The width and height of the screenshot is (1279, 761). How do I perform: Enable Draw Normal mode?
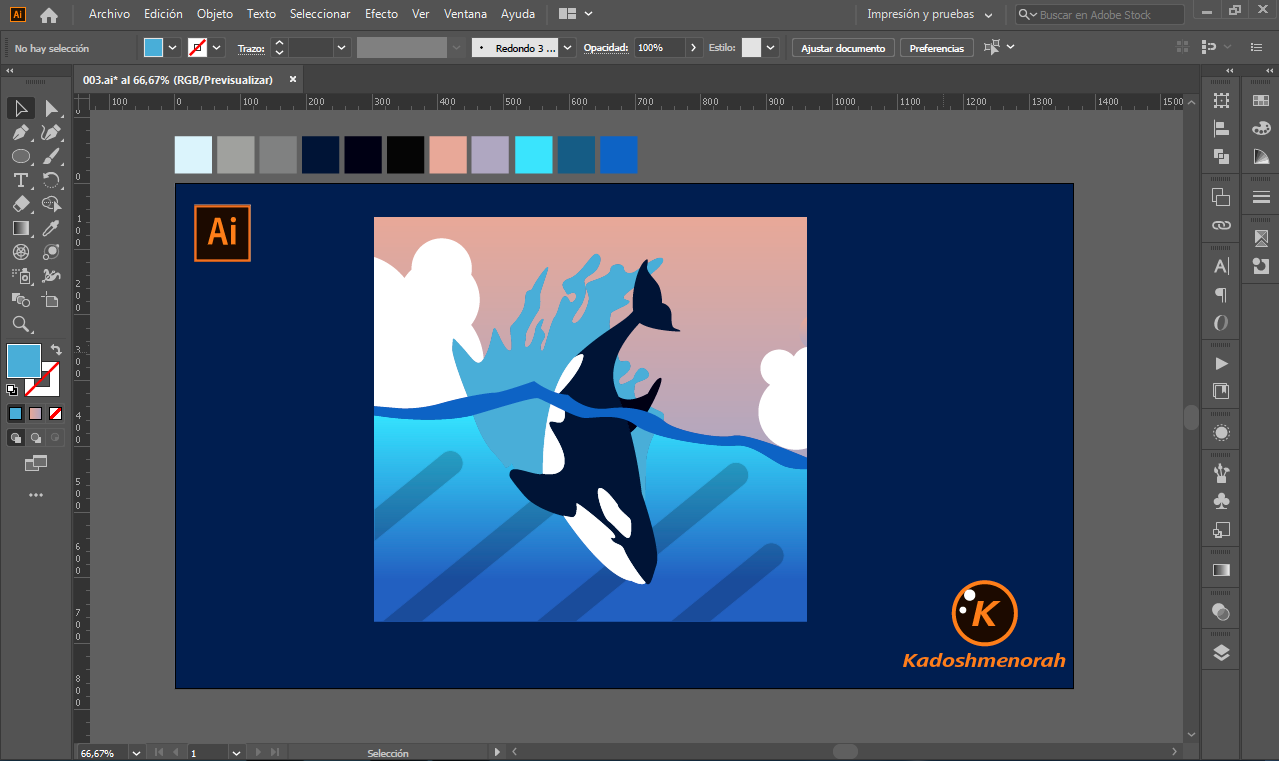(16, 437)
